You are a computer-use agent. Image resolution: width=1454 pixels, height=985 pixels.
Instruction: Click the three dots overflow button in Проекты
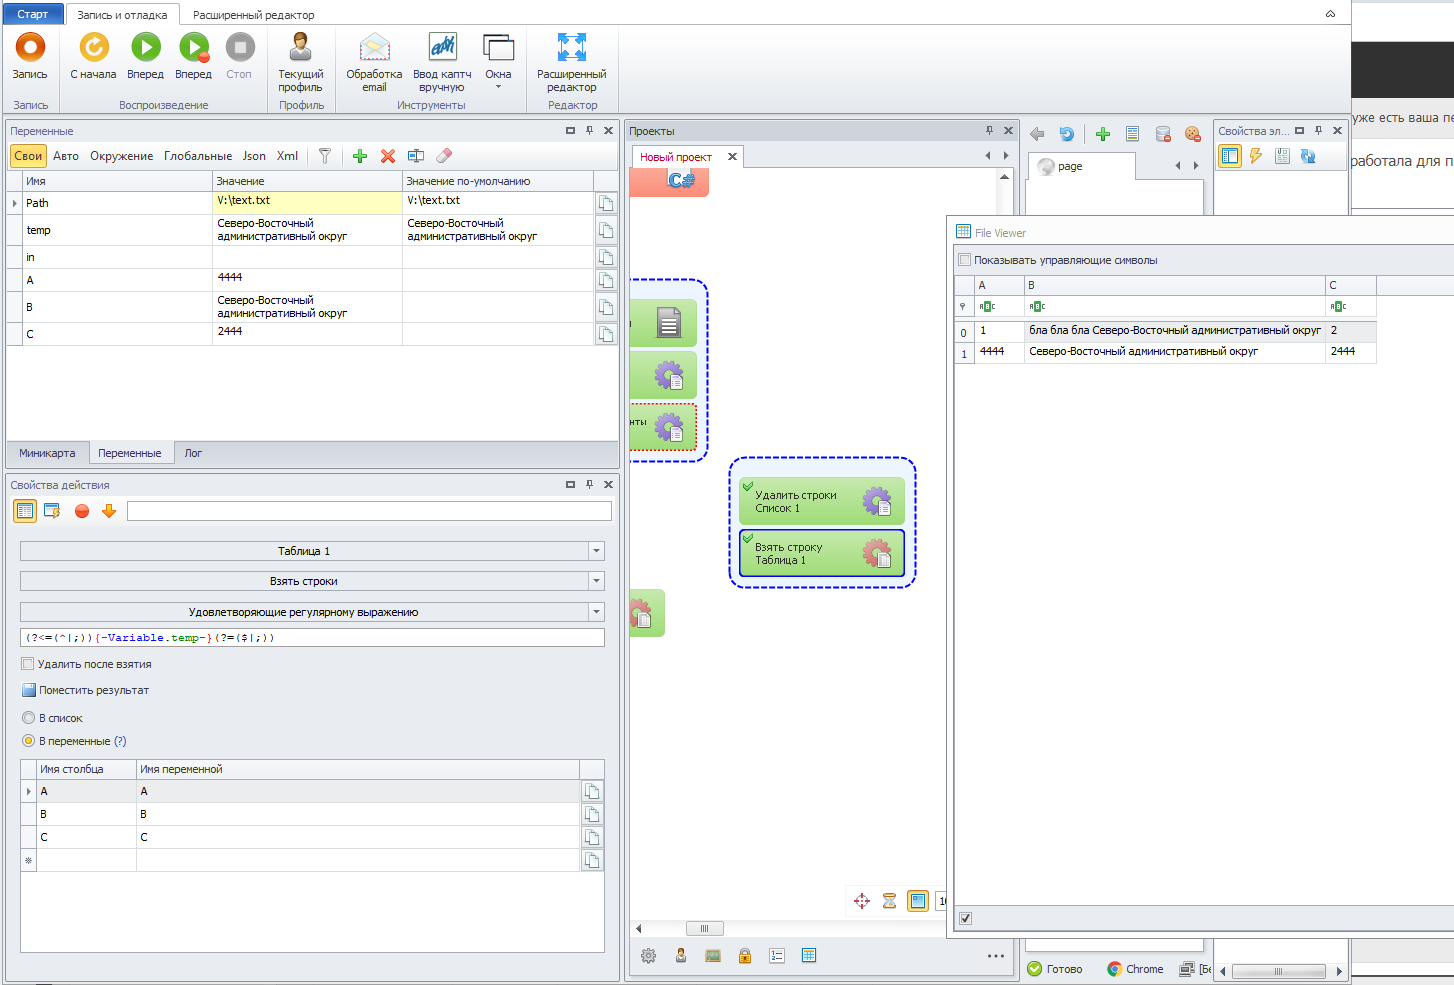[x=996, y=956]
